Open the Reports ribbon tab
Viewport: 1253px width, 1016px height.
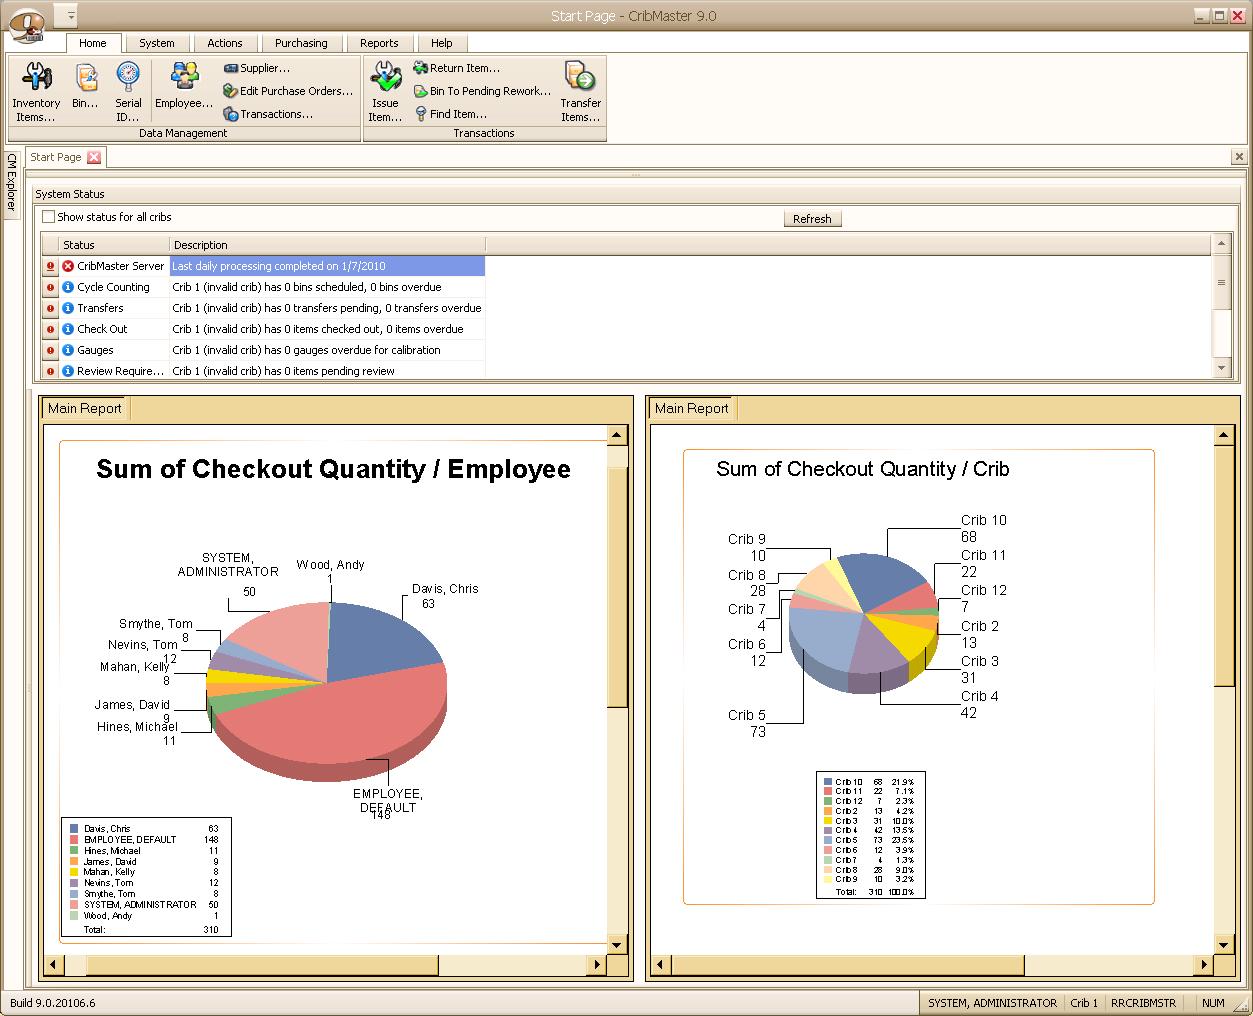pos(379,43)
